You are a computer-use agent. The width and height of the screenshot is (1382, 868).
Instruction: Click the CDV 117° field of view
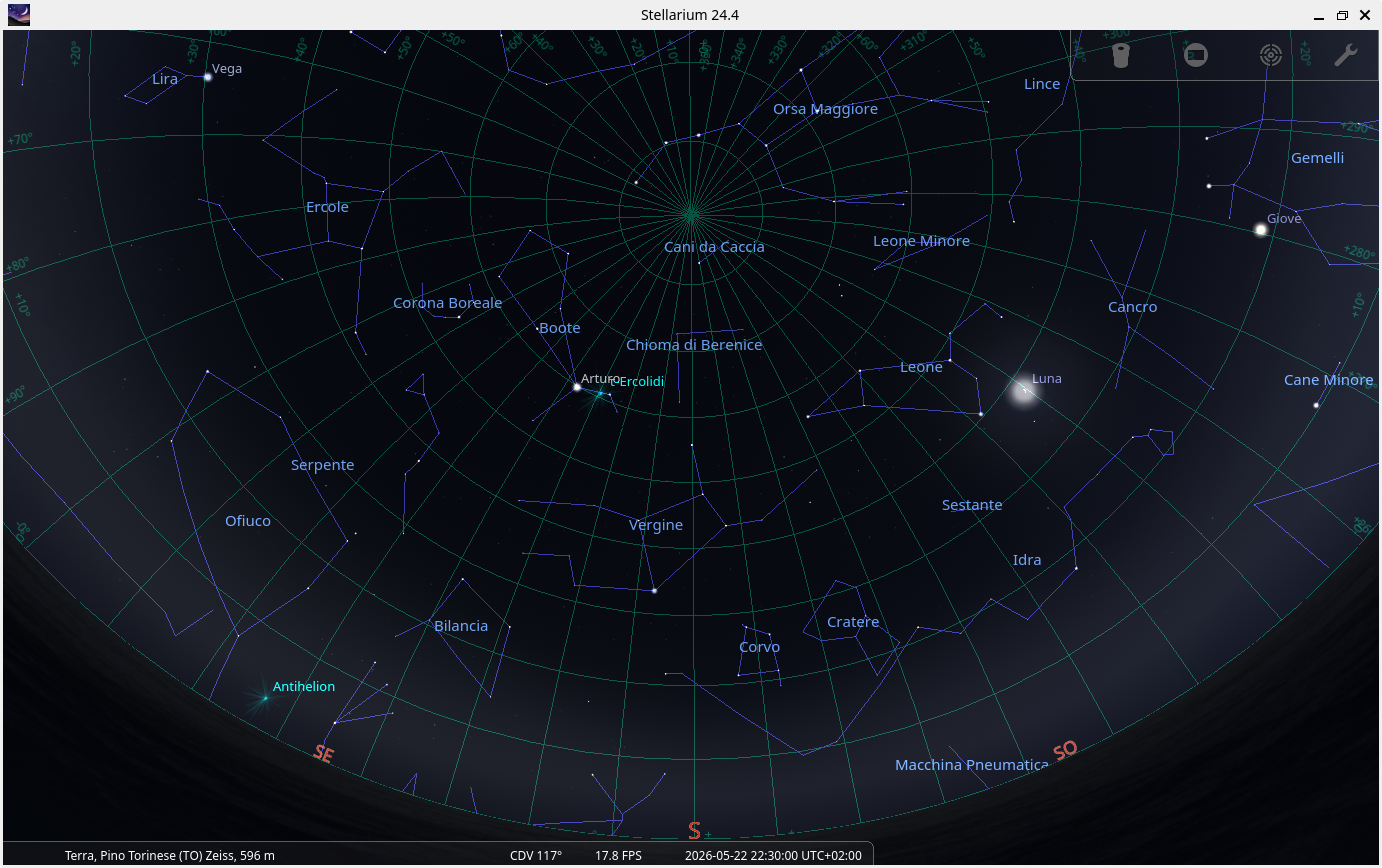point(536,856)
